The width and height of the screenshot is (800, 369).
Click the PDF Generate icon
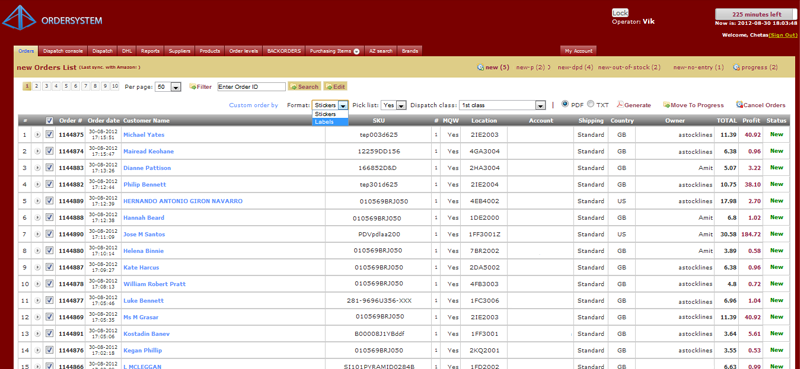[620, 105]
